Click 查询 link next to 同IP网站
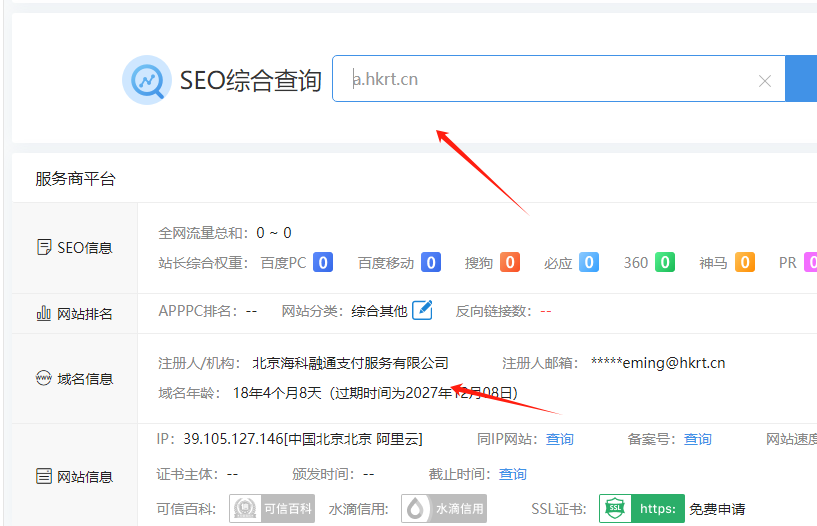The width and height of the screenshot is (817, 526). click(560, 440)
